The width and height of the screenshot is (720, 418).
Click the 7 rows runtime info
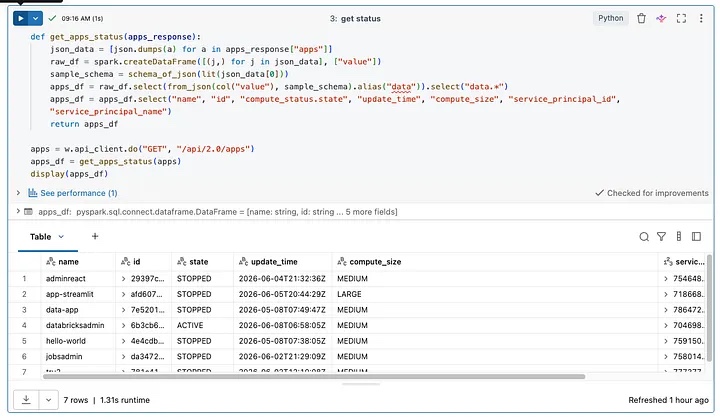click(107, 400)
